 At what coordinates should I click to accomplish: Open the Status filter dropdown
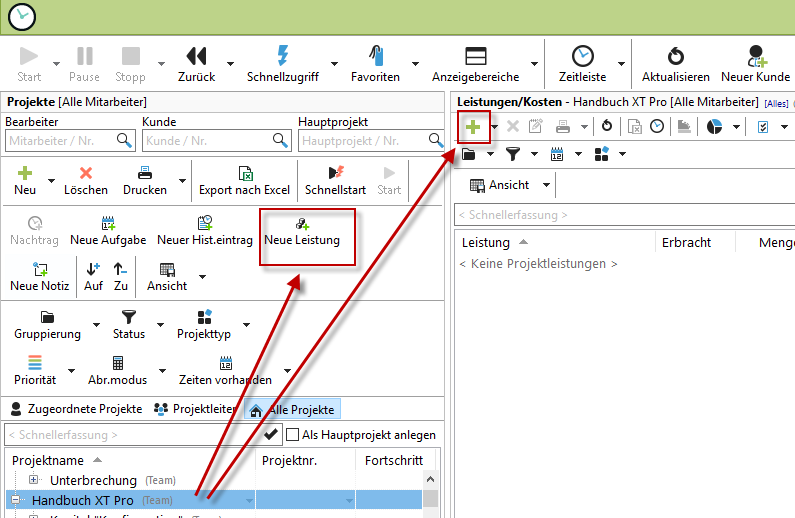tap(128, 326)
